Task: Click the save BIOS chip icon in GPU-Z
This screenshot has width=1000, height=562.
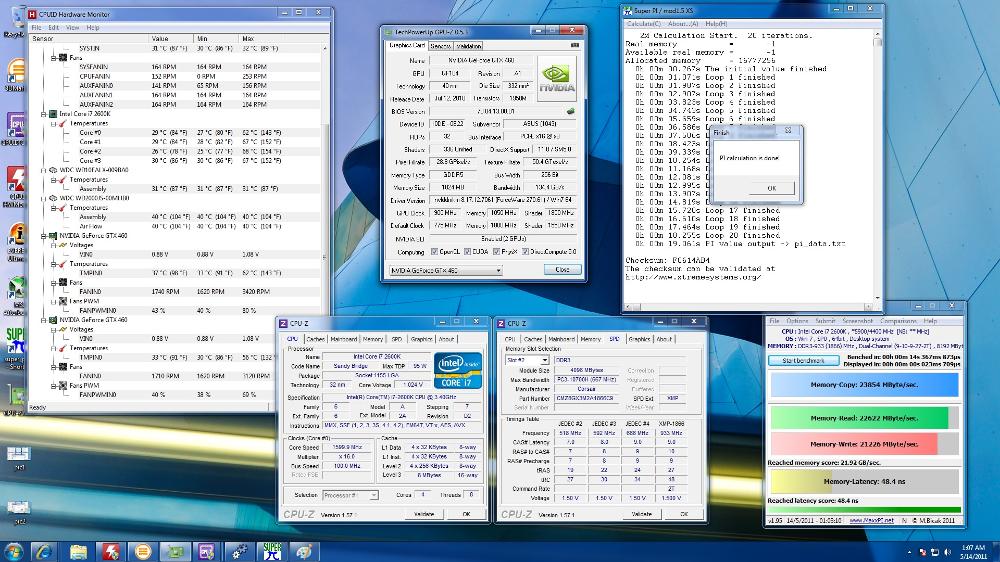Action: tap(570, 111)
